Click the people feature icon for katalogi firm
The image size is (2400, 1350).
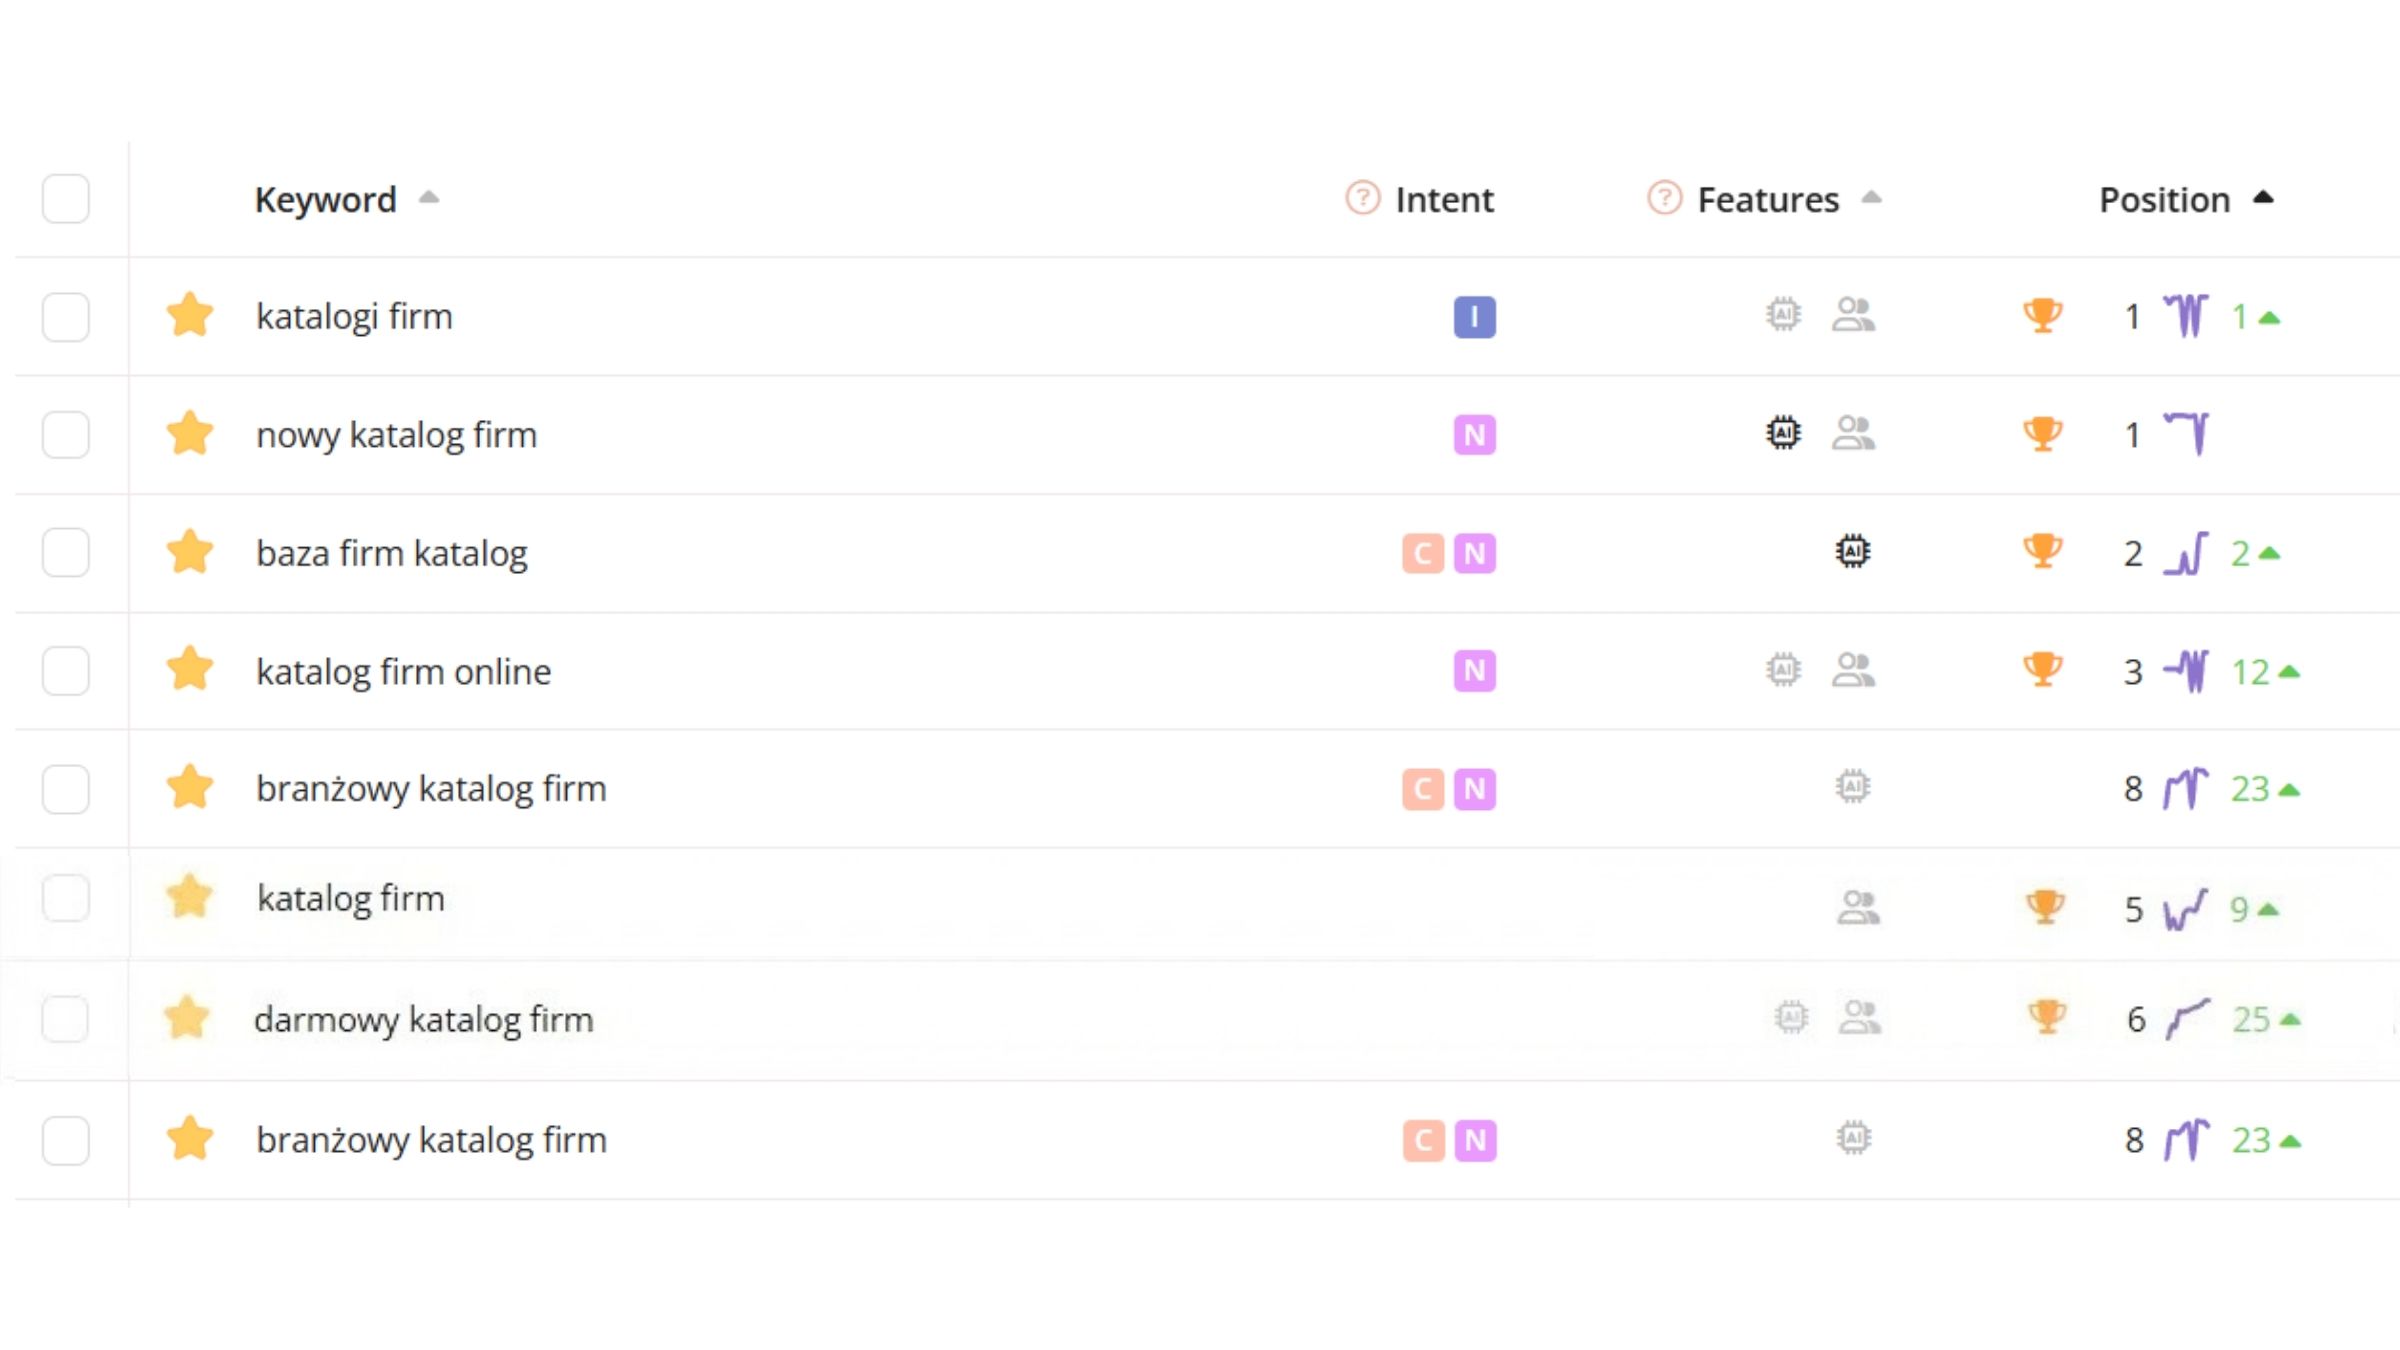point(1853,315)
